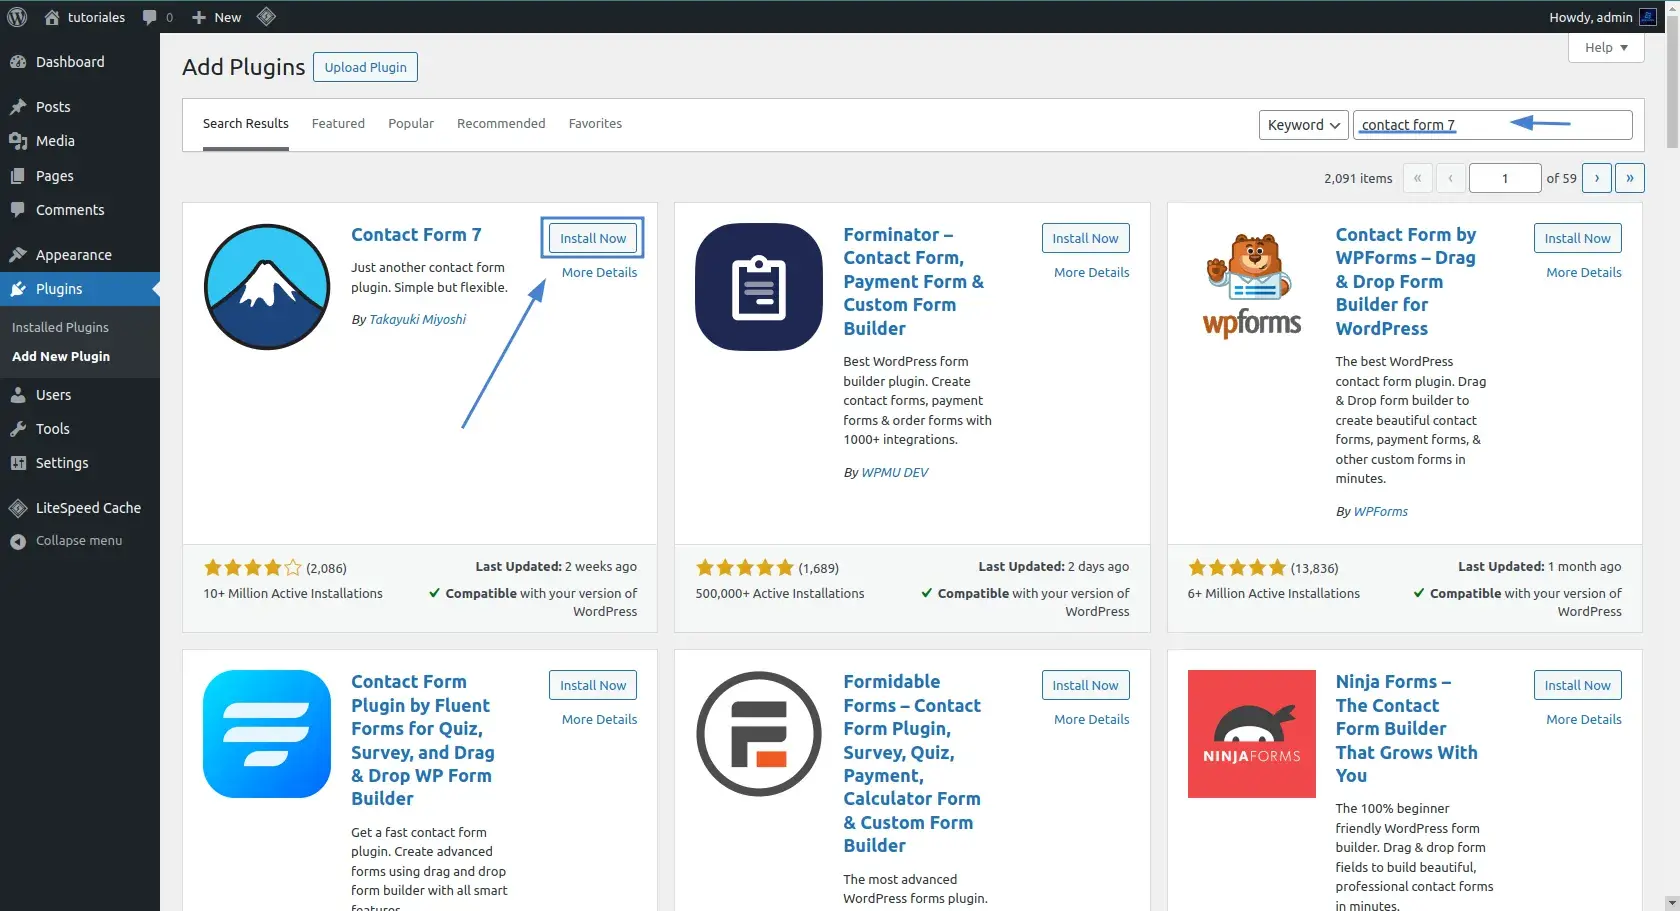The height and width of the screenshot is (911, 1680).
Task: Click the LiteSpeed diamond icon in top bar
Action: click(x=266, y=17)
